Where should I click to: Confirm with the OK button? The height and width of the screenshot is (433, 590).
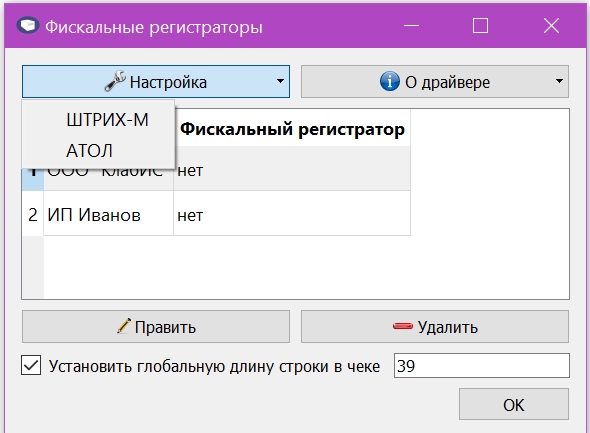point(514,404)
